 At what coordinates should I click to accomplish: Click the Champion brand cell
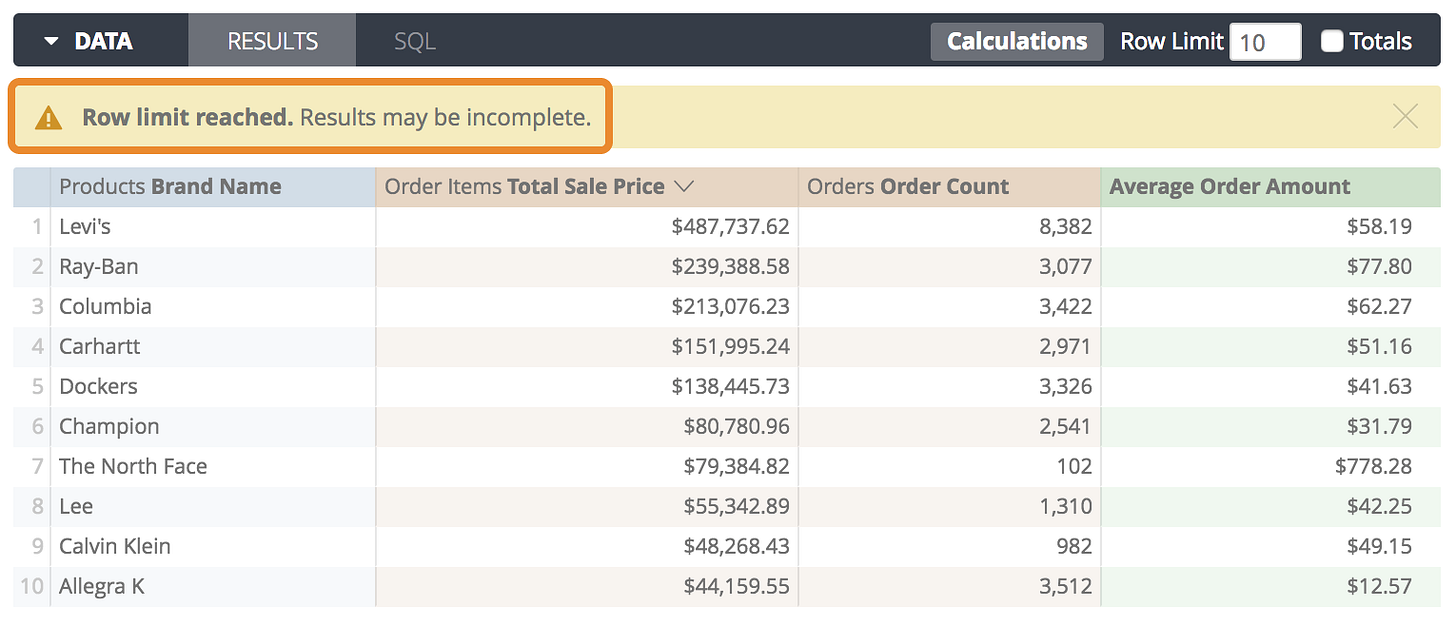(213, 427)
